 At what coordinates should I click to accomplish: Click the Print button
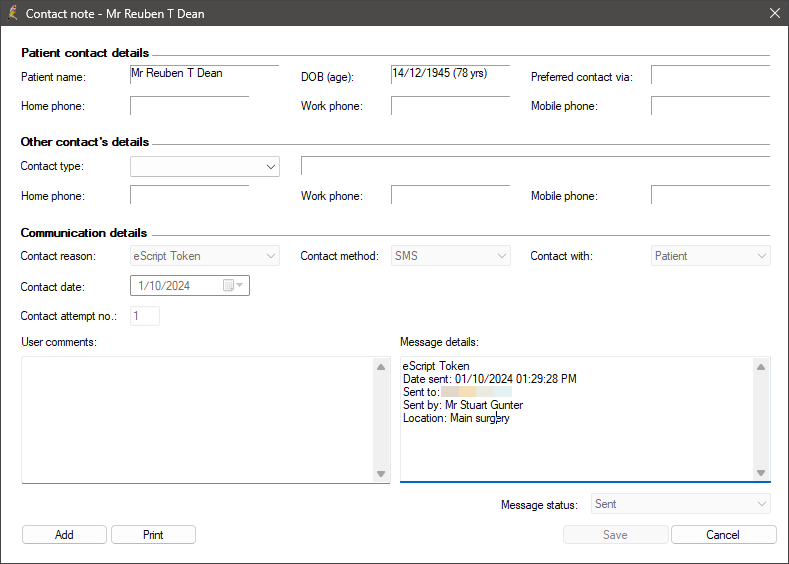[x=153, y=534]
